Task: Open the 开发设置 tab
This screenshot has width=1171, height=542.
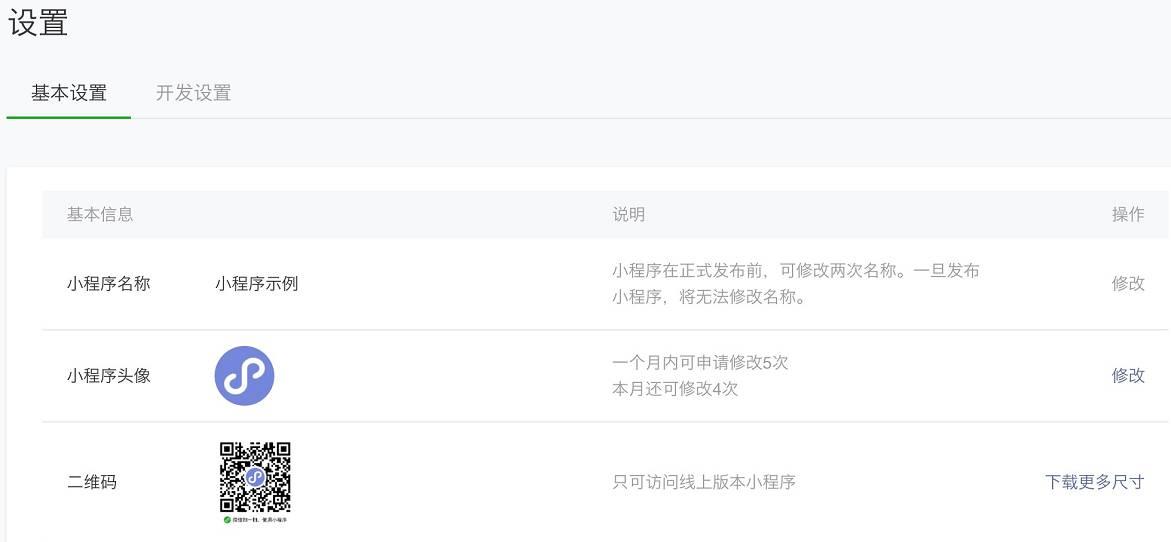Action: [193, 93]
